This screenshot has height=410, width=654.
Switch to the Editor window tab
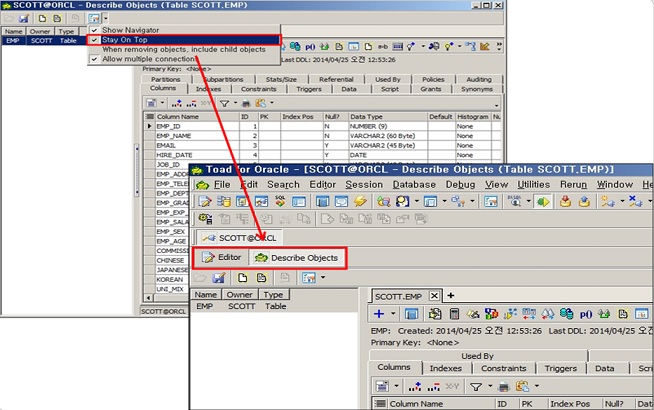221,258
